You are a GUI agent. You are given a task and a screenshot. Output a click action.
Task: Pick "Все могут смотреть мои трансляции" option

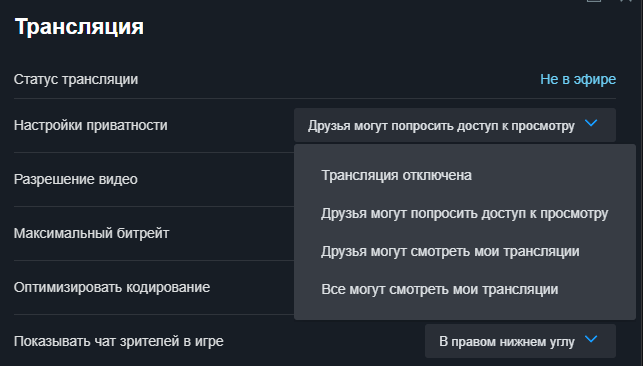point(465,289)
